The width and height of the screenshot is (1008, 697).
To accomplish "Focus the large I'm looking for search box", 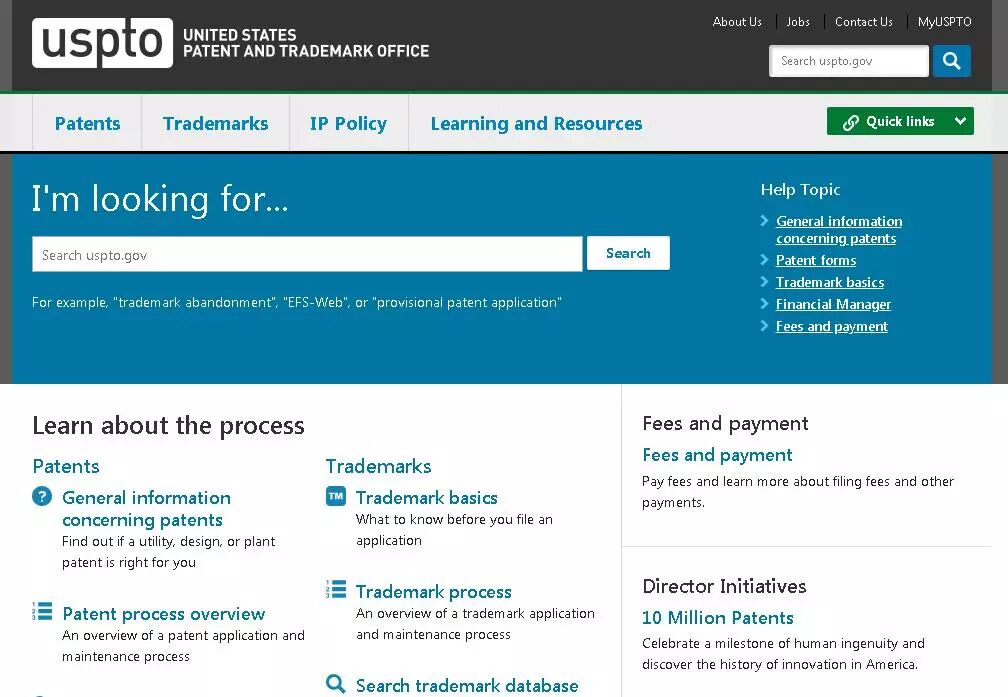I will (307, 254).
